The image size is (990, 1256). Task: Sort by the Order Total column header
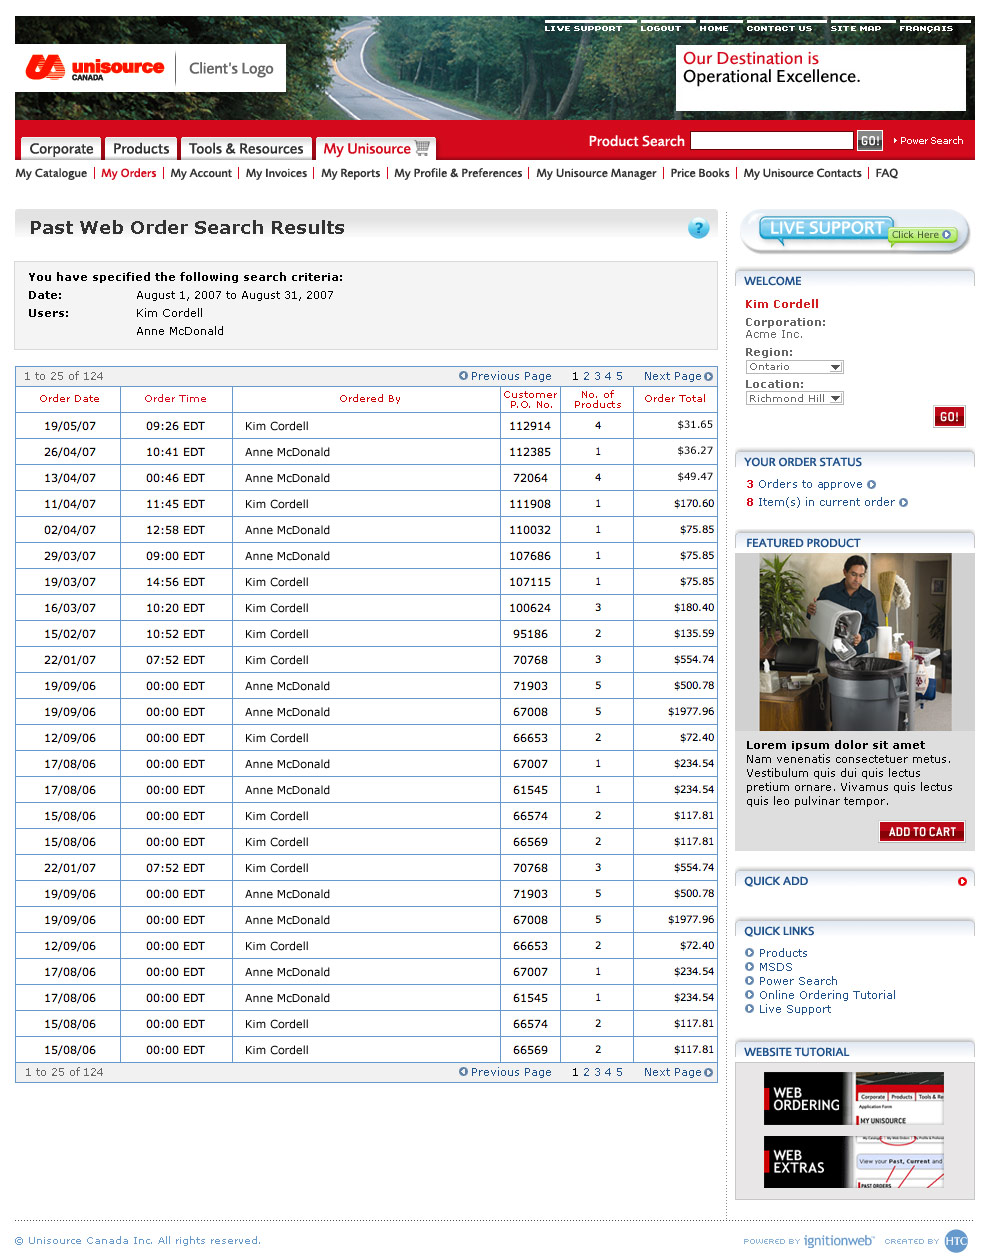coord(674,398)
